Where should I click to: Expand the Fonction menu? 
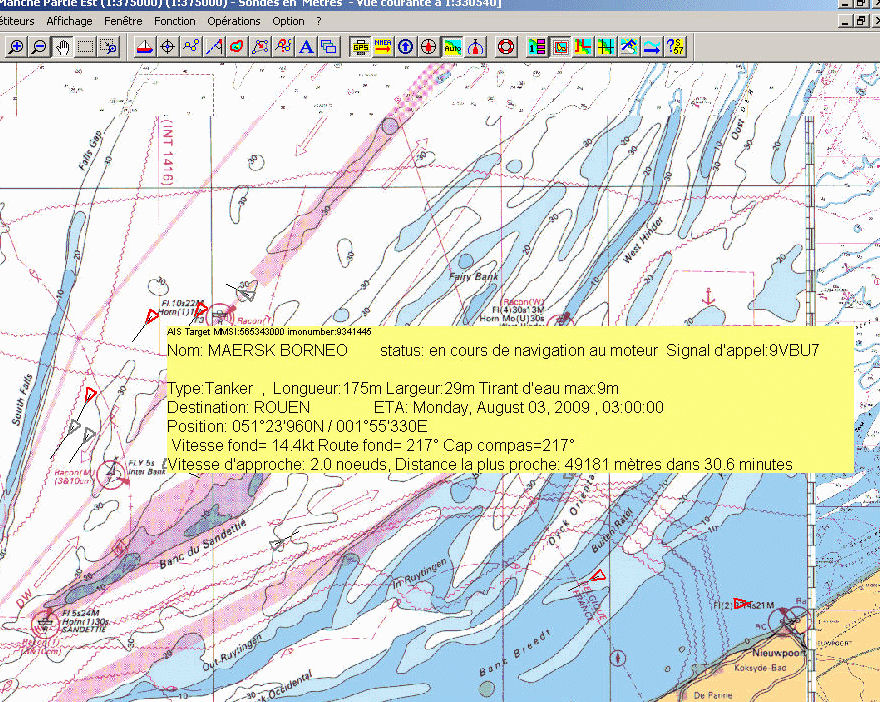coord(175,21)
